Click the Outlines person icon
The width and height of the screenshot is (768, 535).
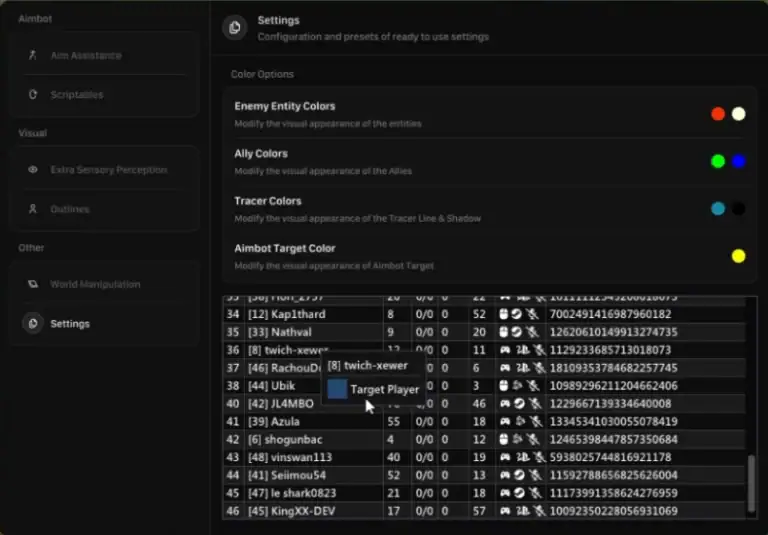(32, 210)
